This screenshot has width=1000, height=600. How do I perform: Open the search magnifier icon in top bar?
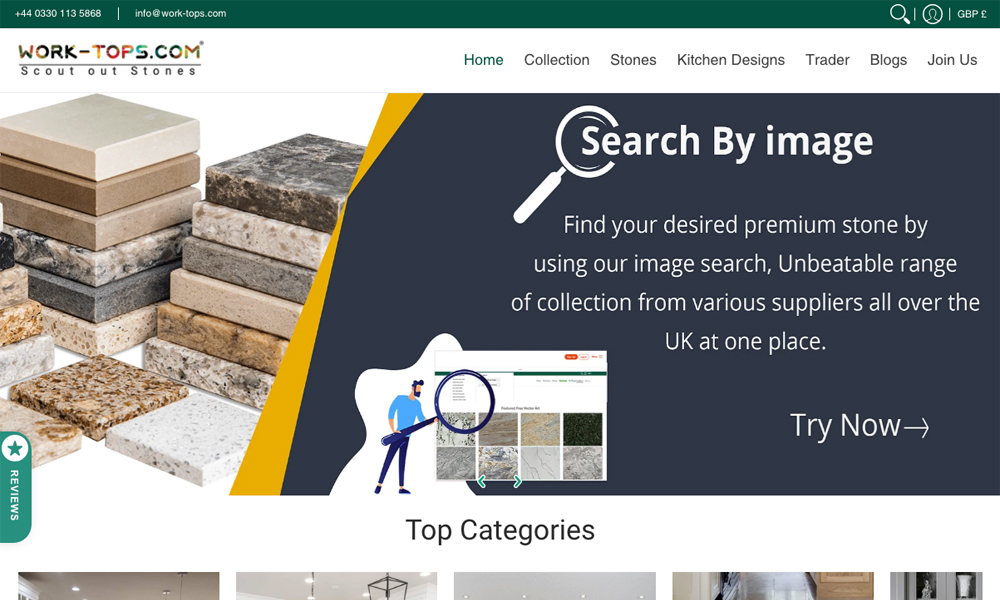[899, 14]
